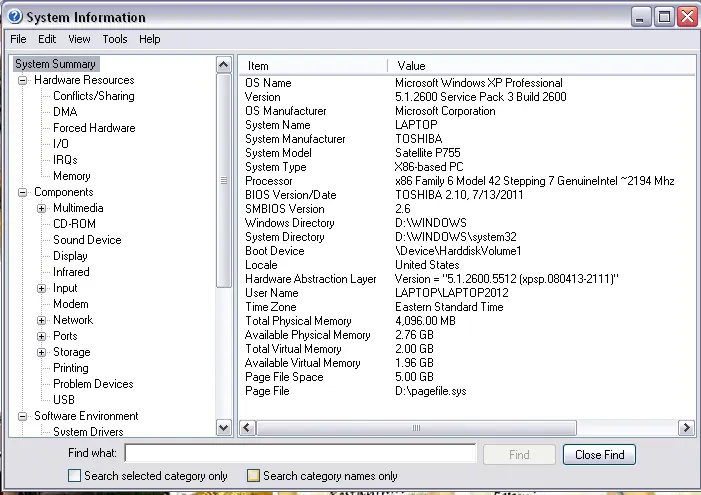Click the tree panel vertical scrollbar thumb
The image size is (701, 495).
[224, 181]
